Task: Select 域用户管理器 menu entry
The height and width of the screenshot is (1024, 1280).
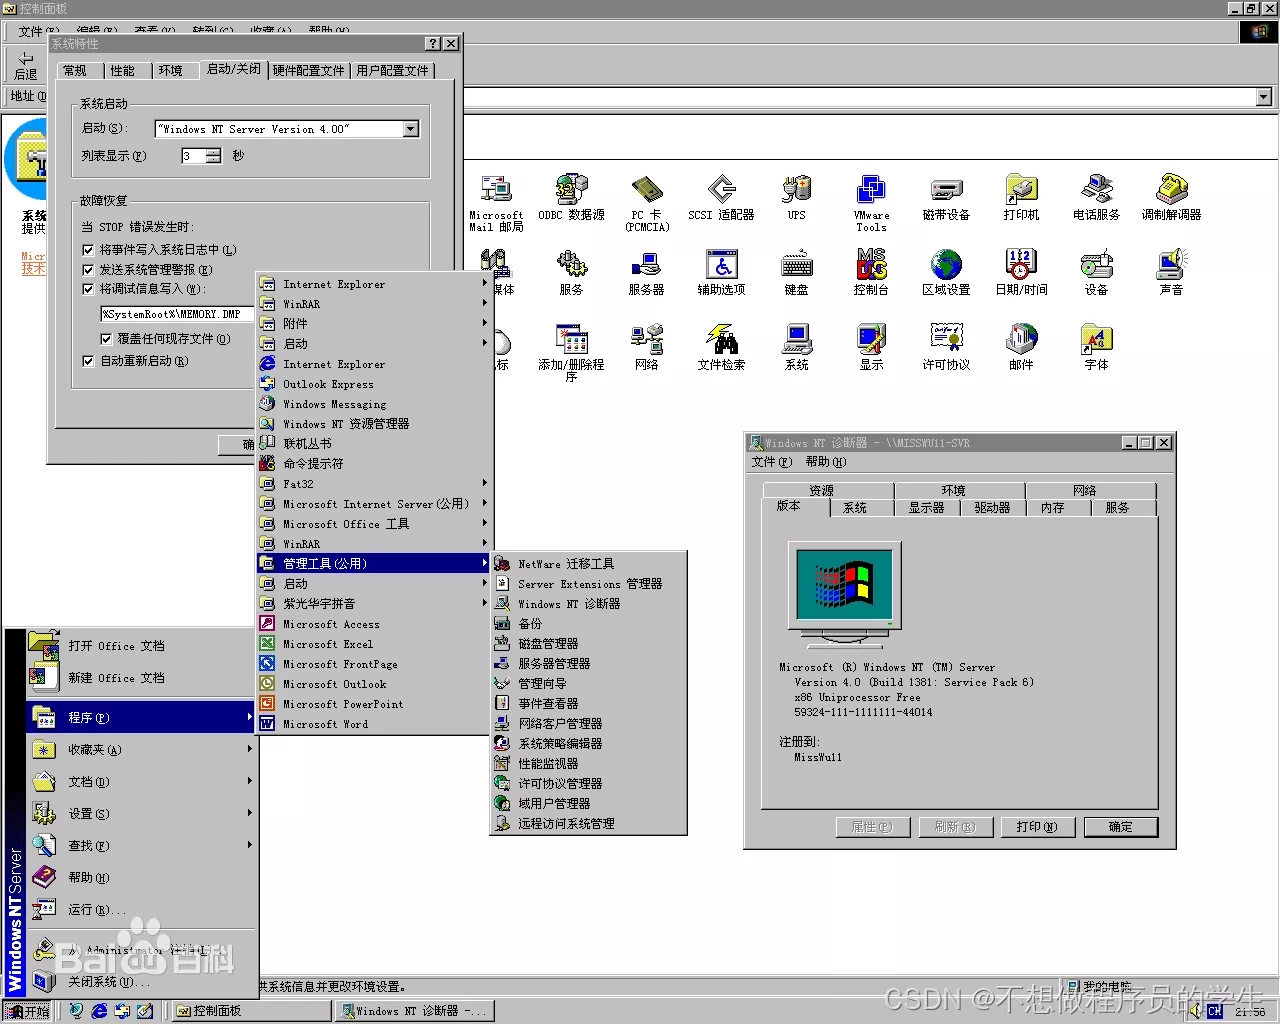Action: [x=588, y=804]
